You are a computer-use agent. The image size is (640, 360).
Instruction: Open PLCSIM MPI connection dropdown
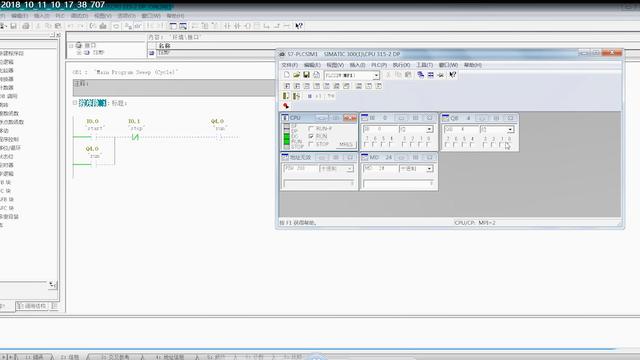tap(376, 76)
